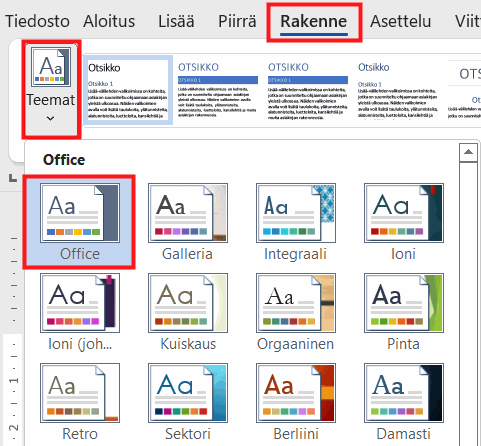Select the Damasti theme
481x446 pixels.
coord(404,402)
